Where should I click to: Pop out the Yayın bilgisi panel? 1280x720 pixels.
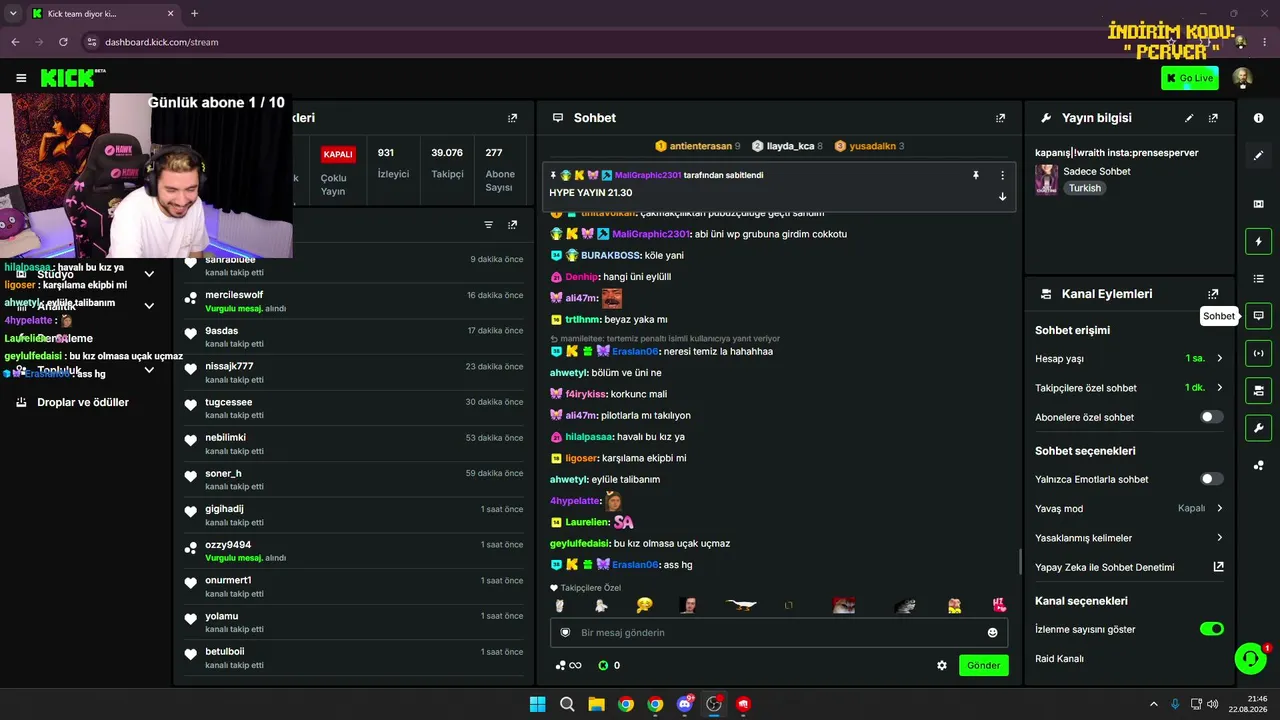(1213, 118)
